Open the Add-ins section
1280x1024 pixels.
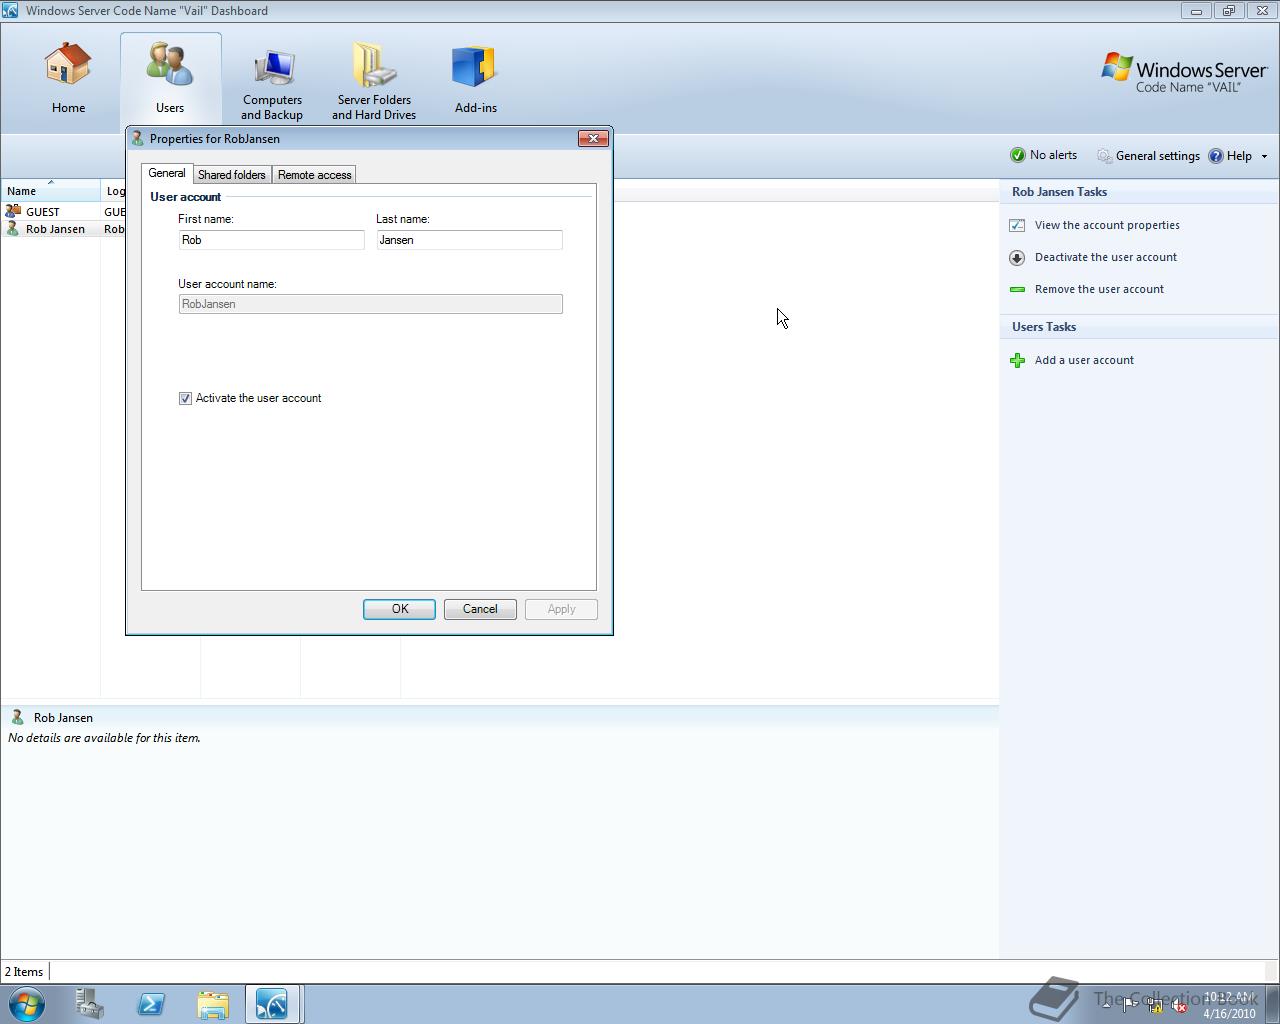[475, 66]
